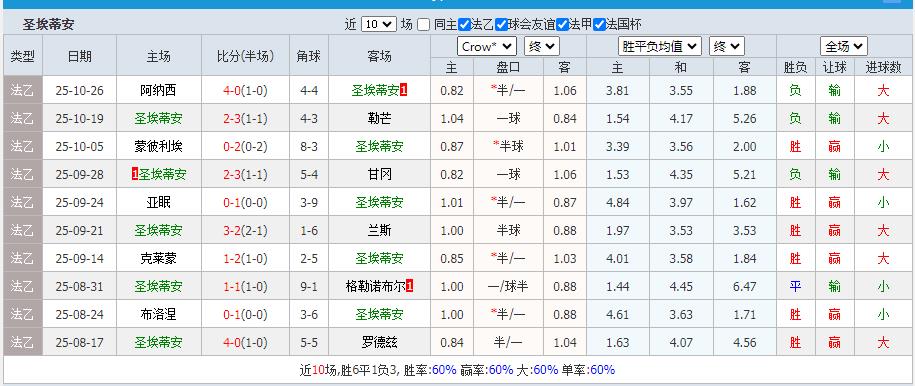Screen dimensions: 915x386
Task: Open the 勒芒 team link
Action: tap(379, 119)
